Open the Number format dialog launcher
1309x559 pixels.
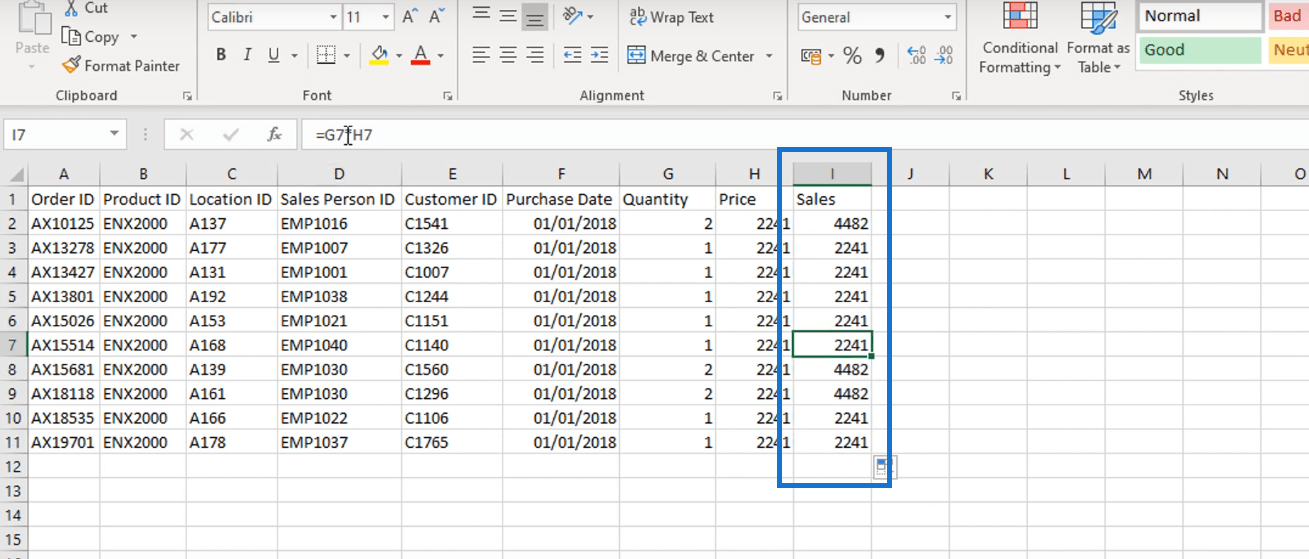pyautogui.click(x=958, y=96)
